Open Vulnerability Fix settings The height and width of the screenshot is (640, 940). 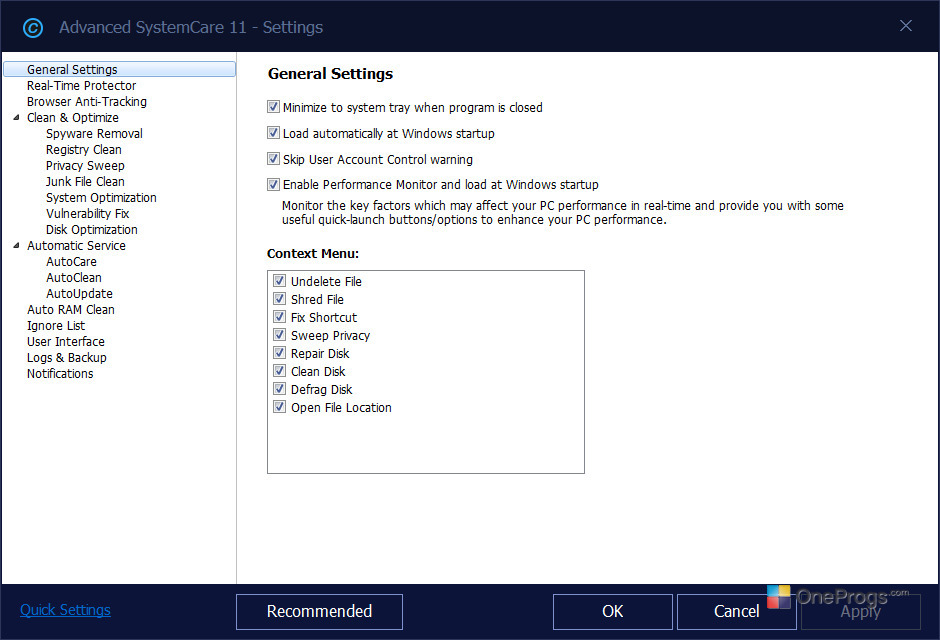point(88,213)
